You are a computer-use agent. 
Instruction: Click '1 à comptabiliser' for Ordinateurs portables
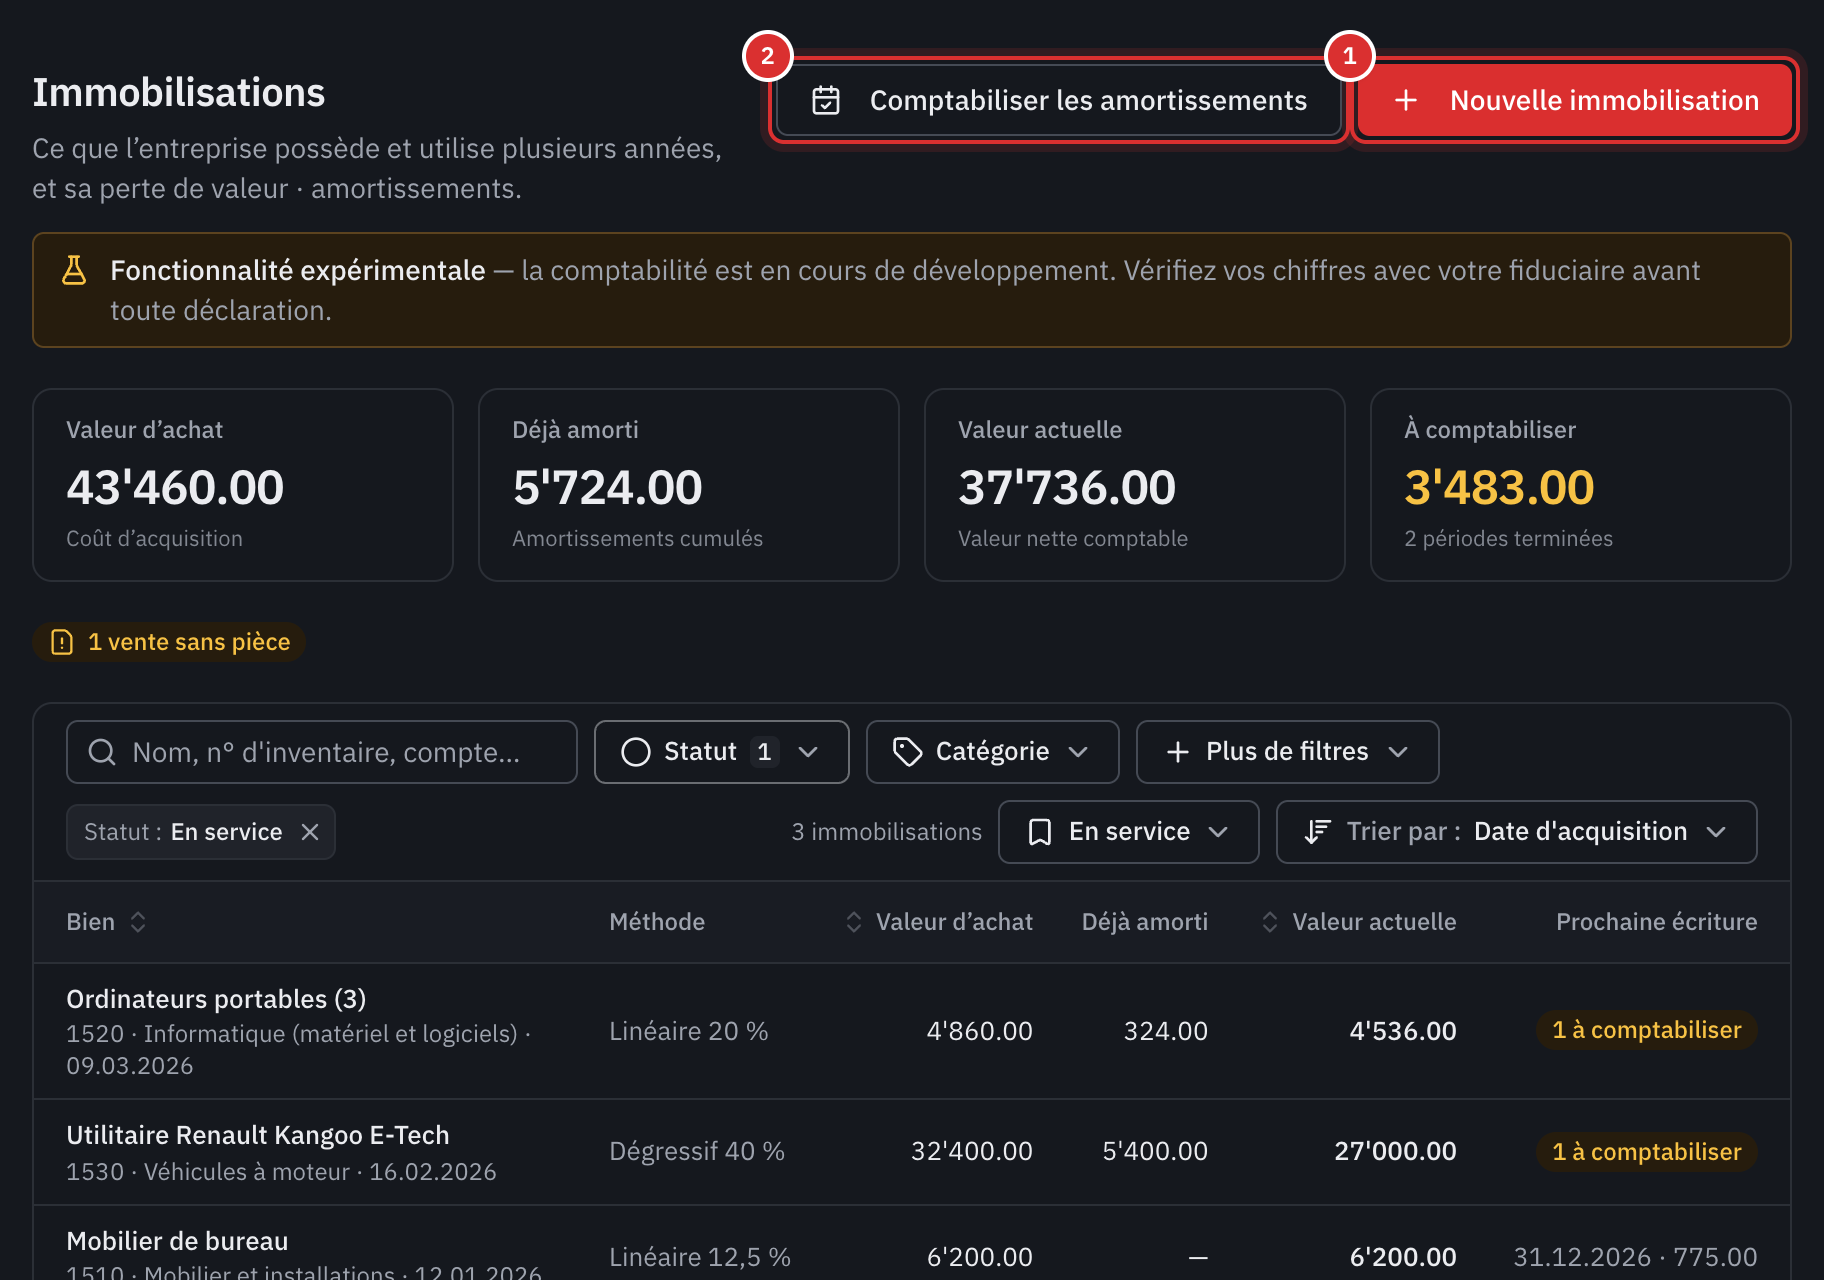pos(1646,1030)
